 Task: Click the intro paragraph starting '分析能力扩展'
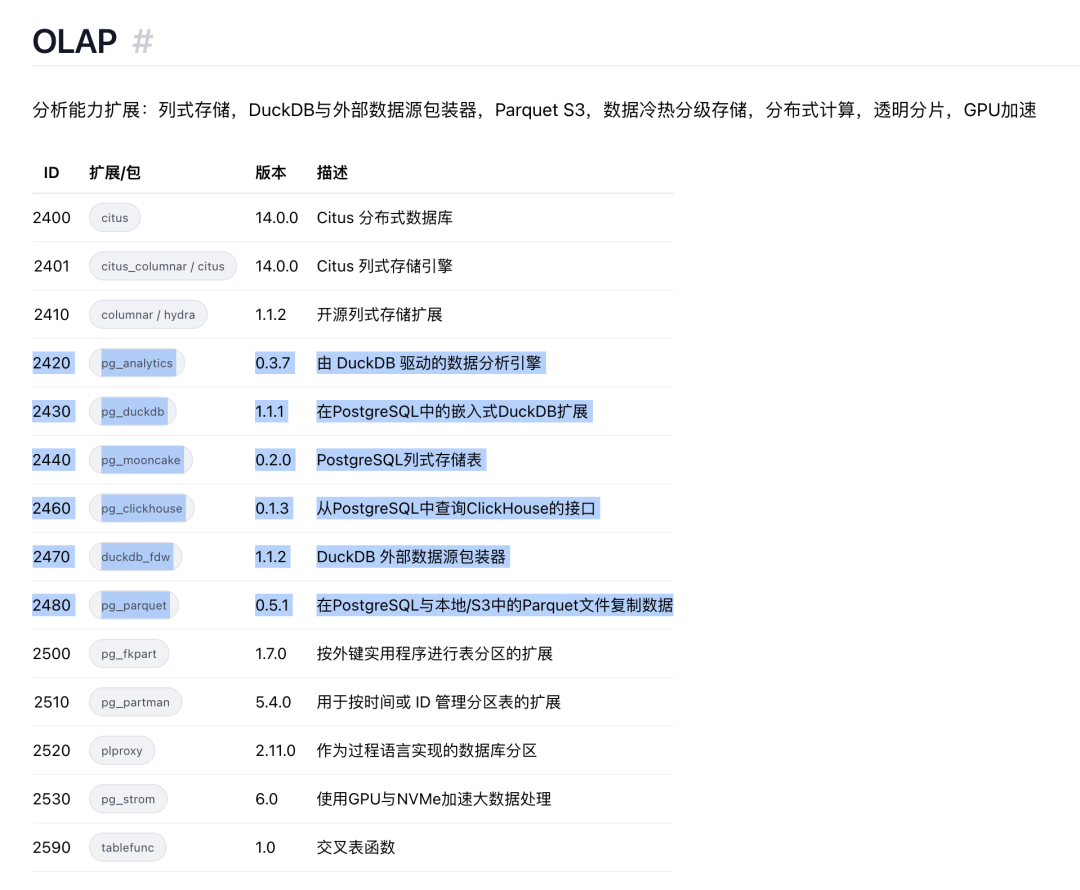click(534, 110)
